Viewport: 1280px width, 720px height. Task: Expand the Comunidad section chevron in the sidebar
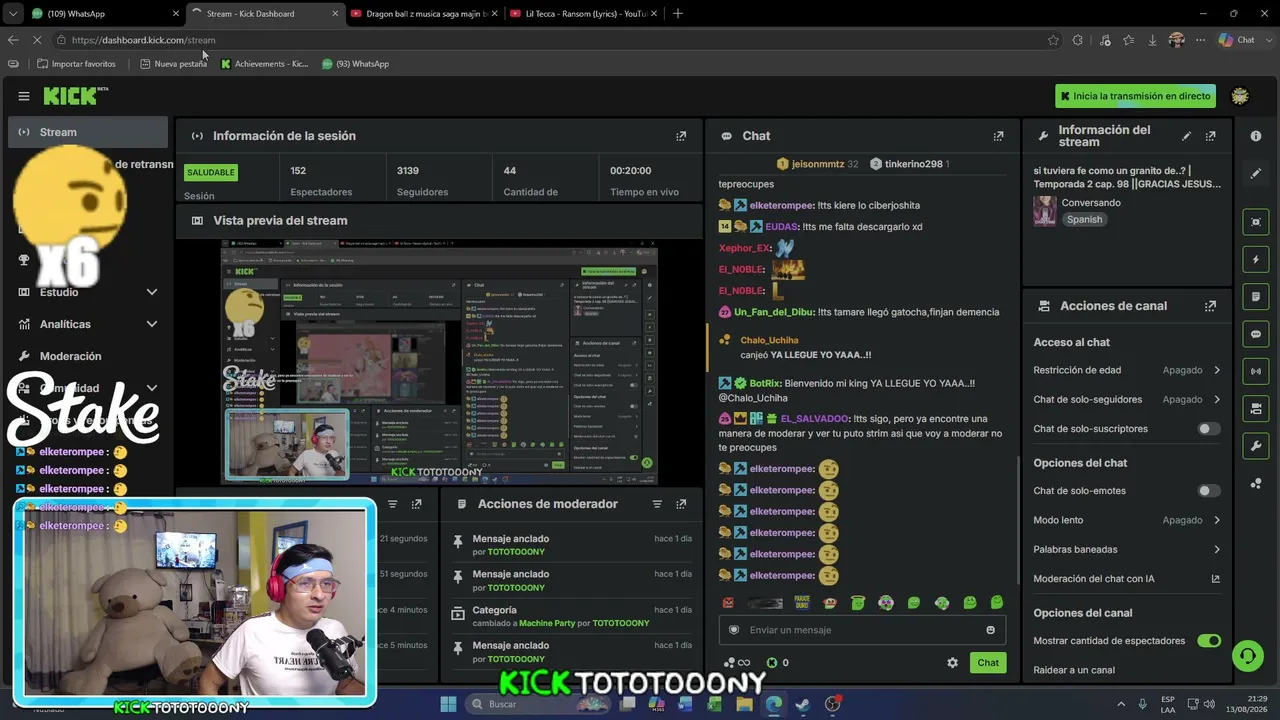(152, 388)
